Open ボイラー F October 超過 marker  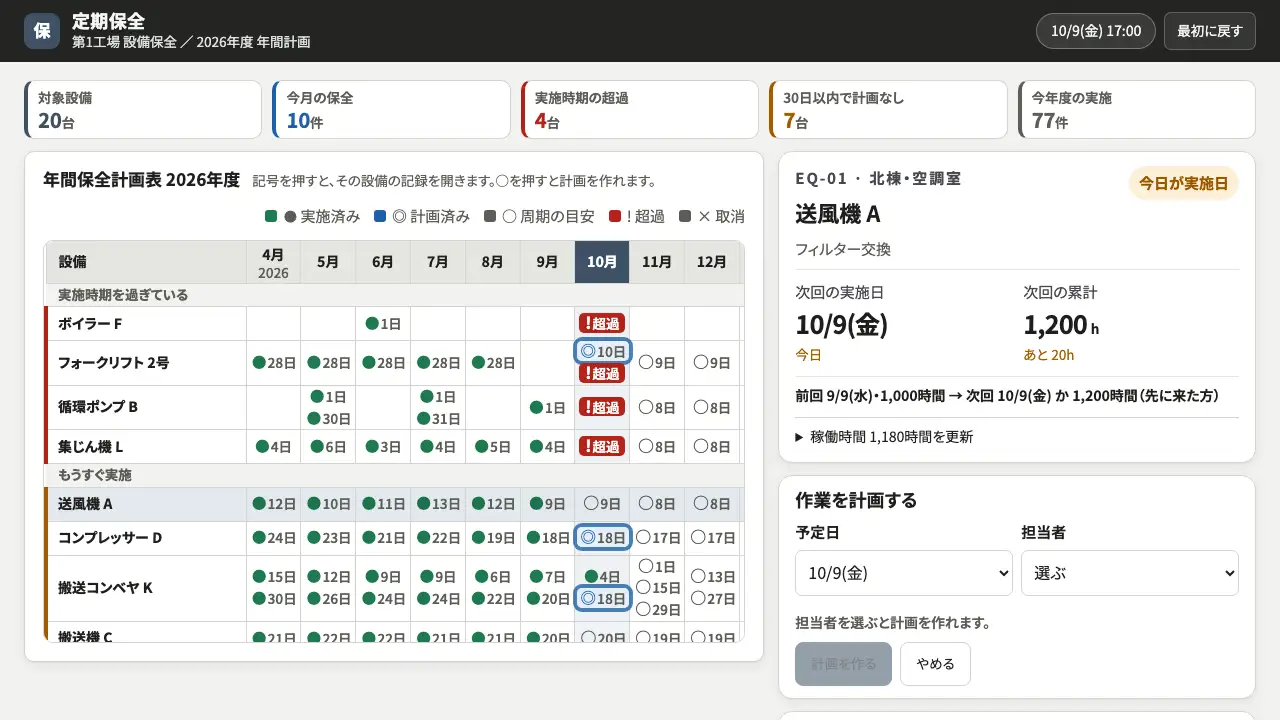(602, 323)
